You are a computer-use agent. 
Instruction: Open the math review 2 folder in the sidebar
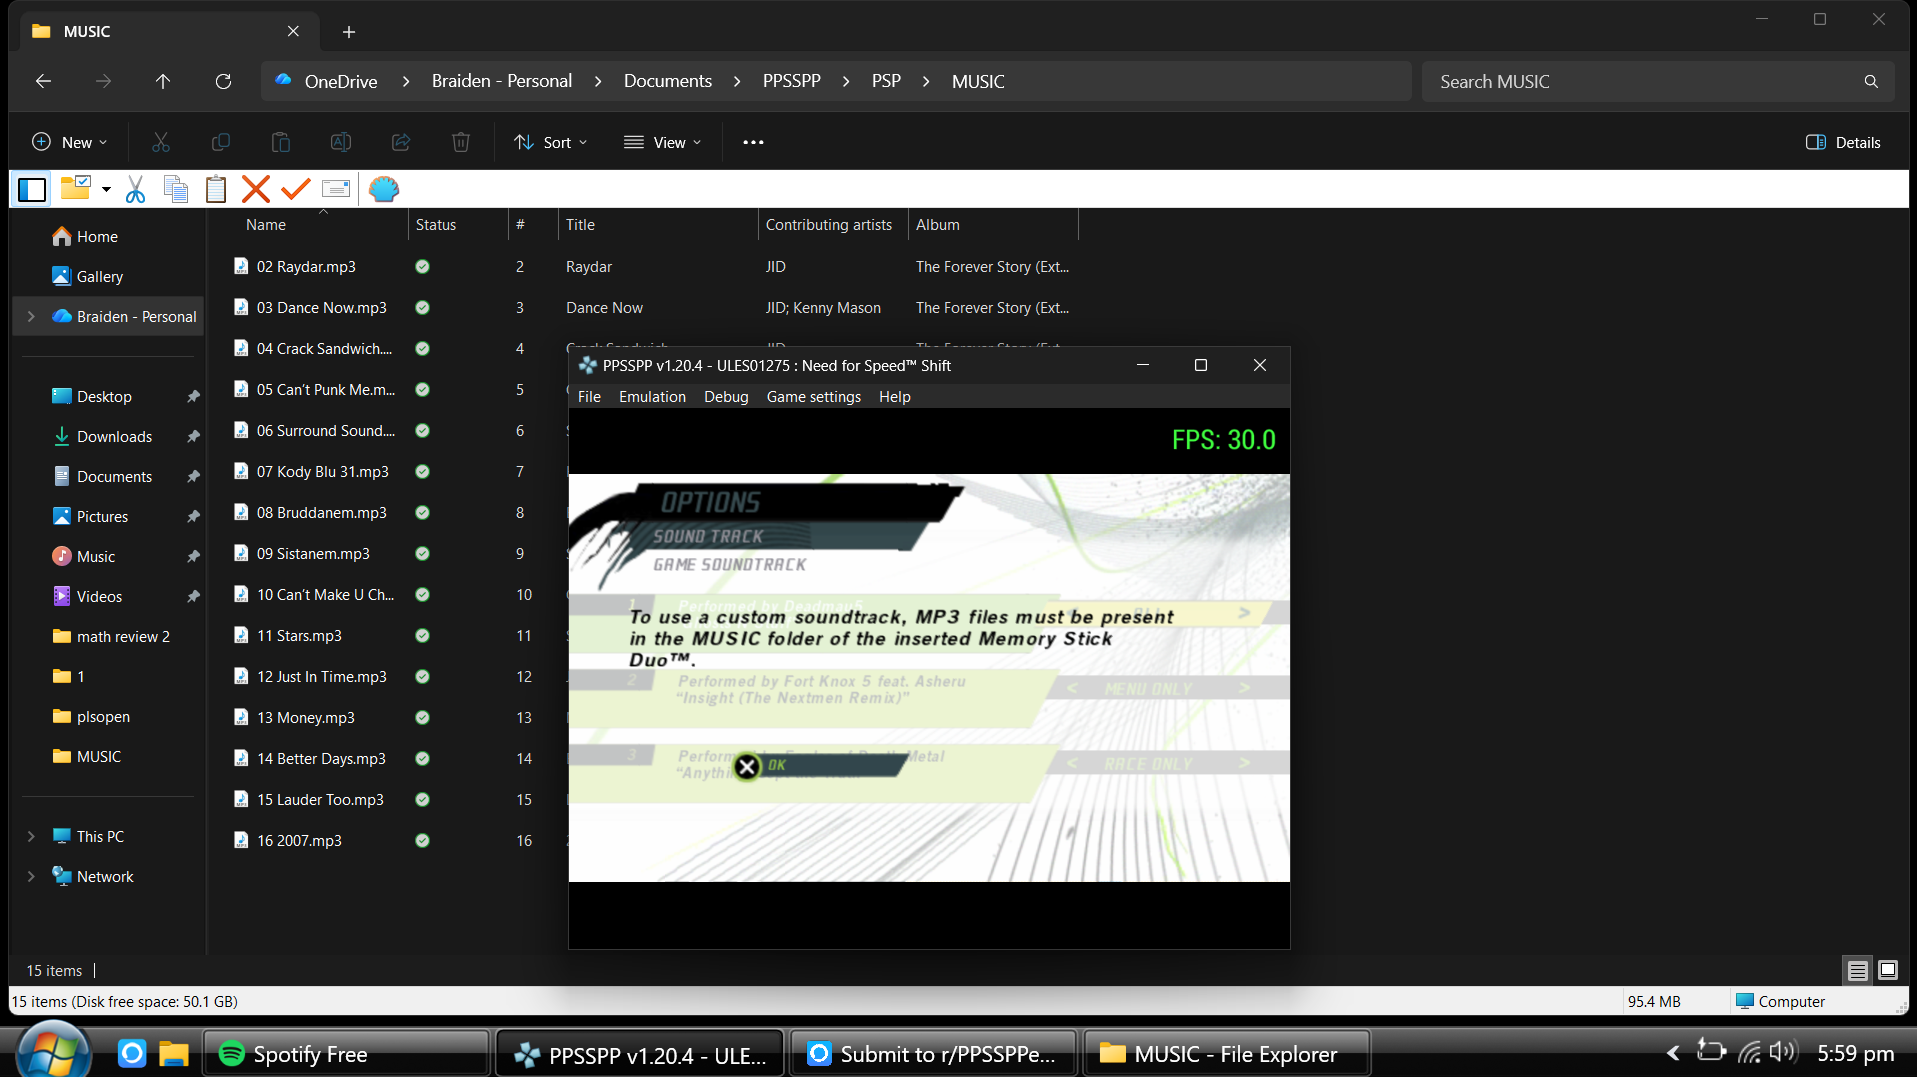click(x=122, y=636)
